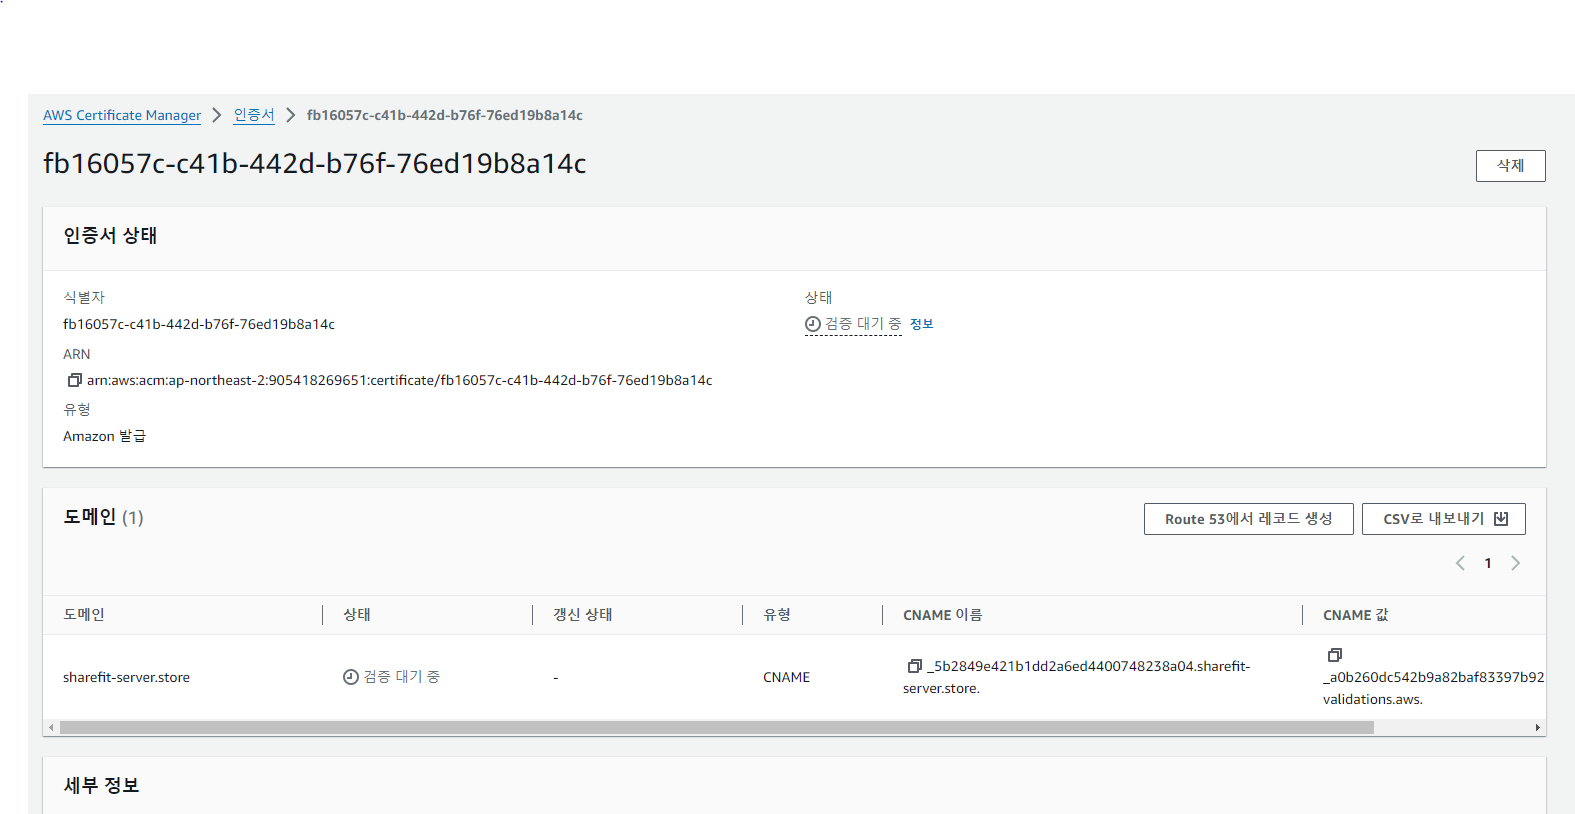Click the ARN text arn:aws:acm:ap-northeast-2
Screen dimensions: 1575x814
coord(399,380)
